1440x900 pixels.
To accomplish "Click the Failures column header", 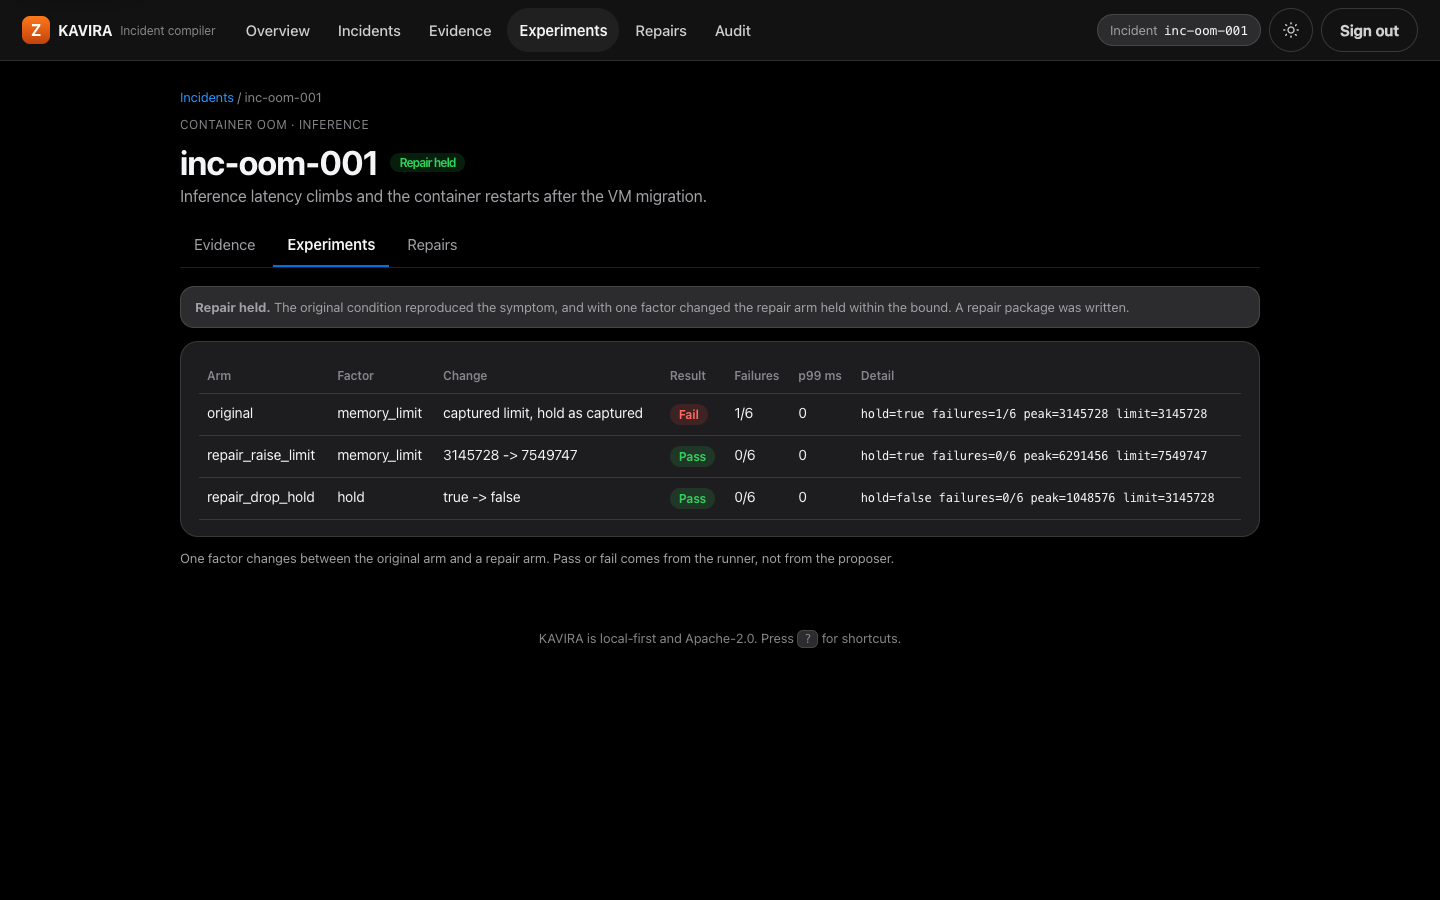I will click(x=756, y=376).
